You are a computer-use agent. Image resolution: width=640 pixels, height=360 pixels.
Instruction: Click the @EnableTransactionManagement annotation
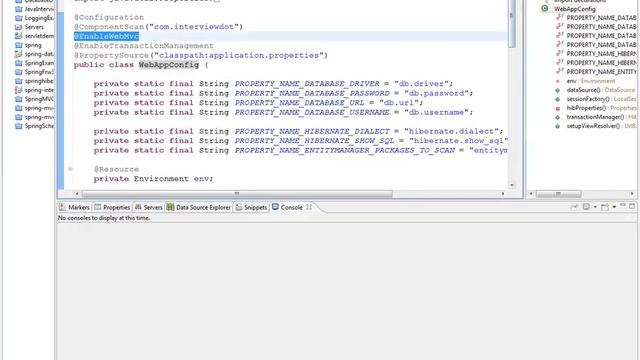(x=144, y=46)
